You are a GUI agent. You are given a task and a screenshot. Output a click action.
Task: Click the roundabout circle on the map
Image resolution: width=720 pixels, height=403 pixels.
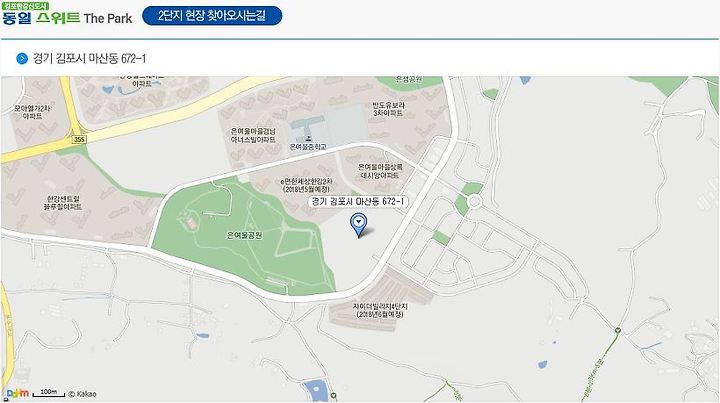pos(474,202)
